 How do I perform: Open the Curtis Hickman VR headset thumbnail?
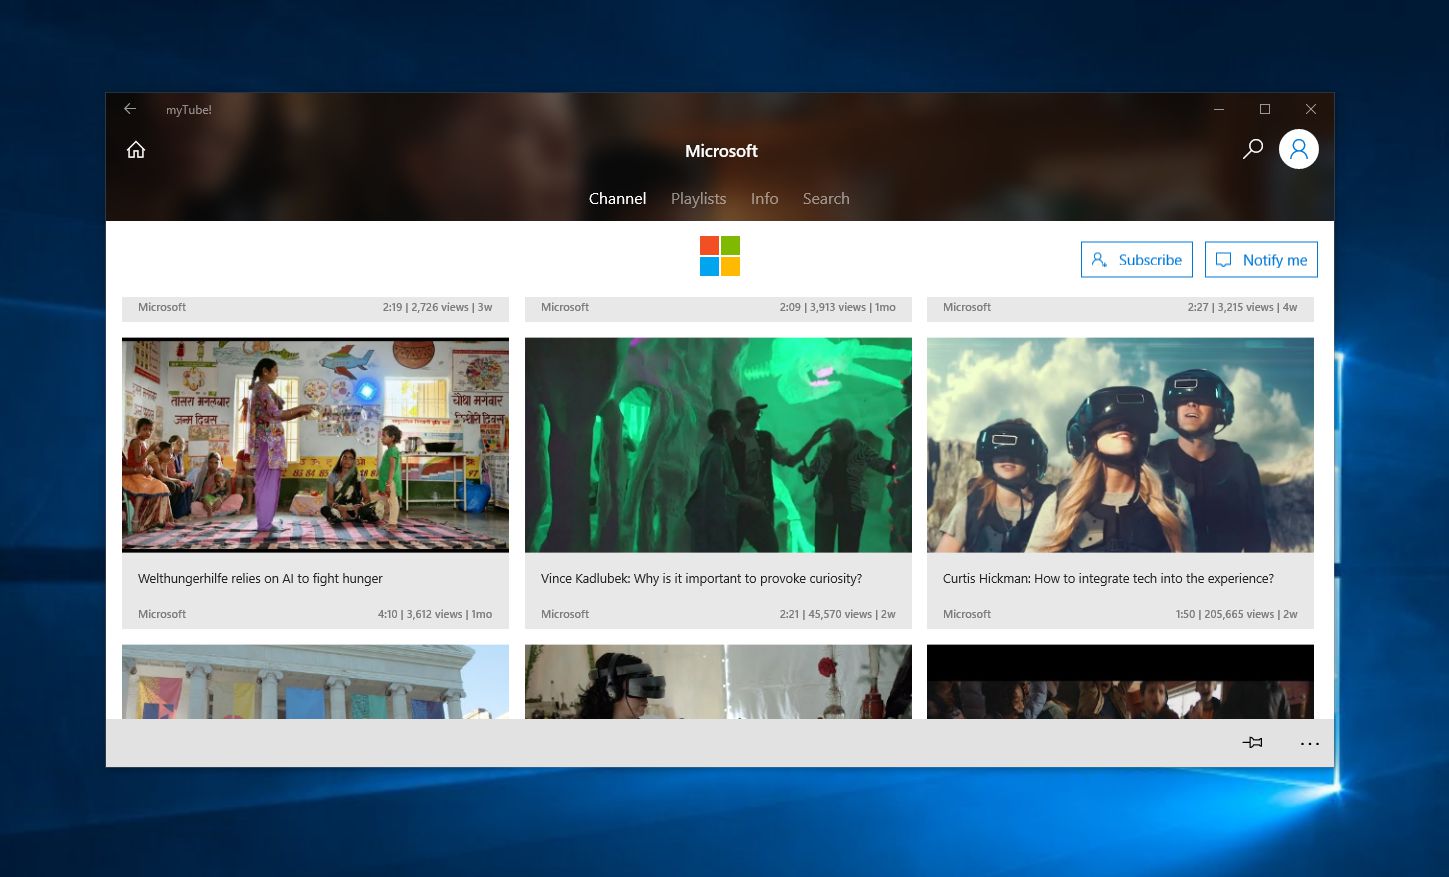click(x=1120, y=445)
